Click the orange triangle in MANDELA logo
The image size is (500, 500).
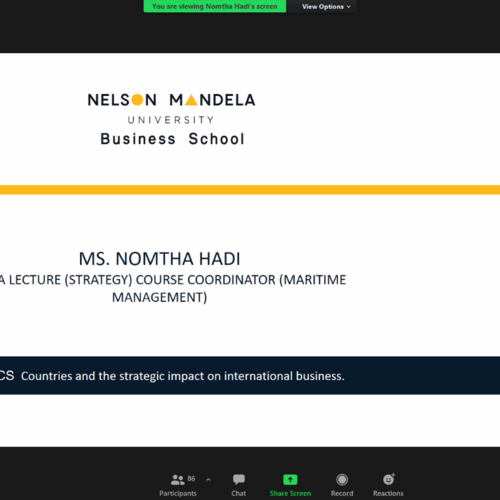pos(191,100)
